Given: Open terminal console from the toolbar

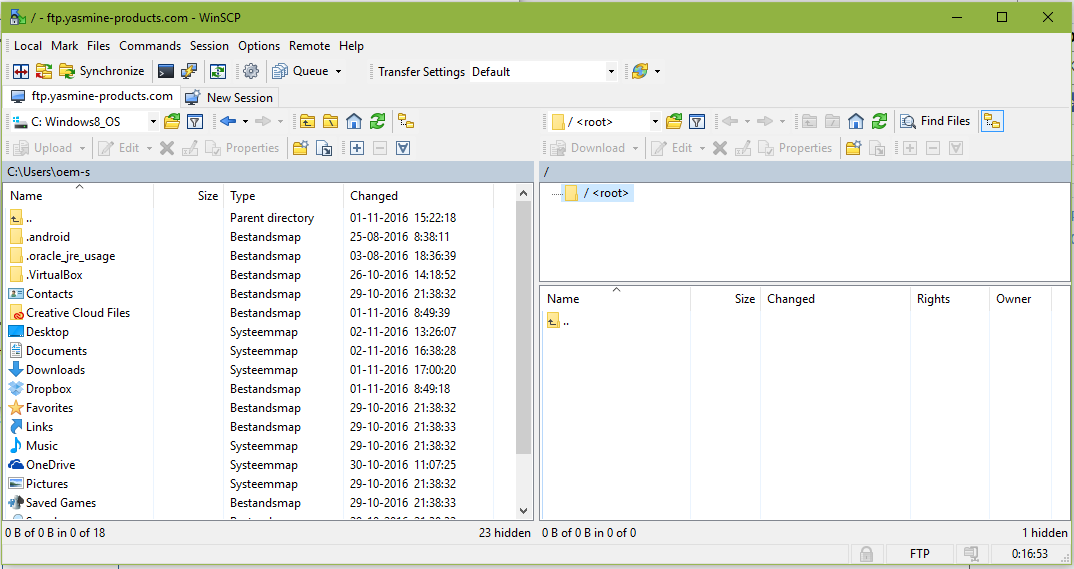Looking at the screenshot, I should point(166,71).
